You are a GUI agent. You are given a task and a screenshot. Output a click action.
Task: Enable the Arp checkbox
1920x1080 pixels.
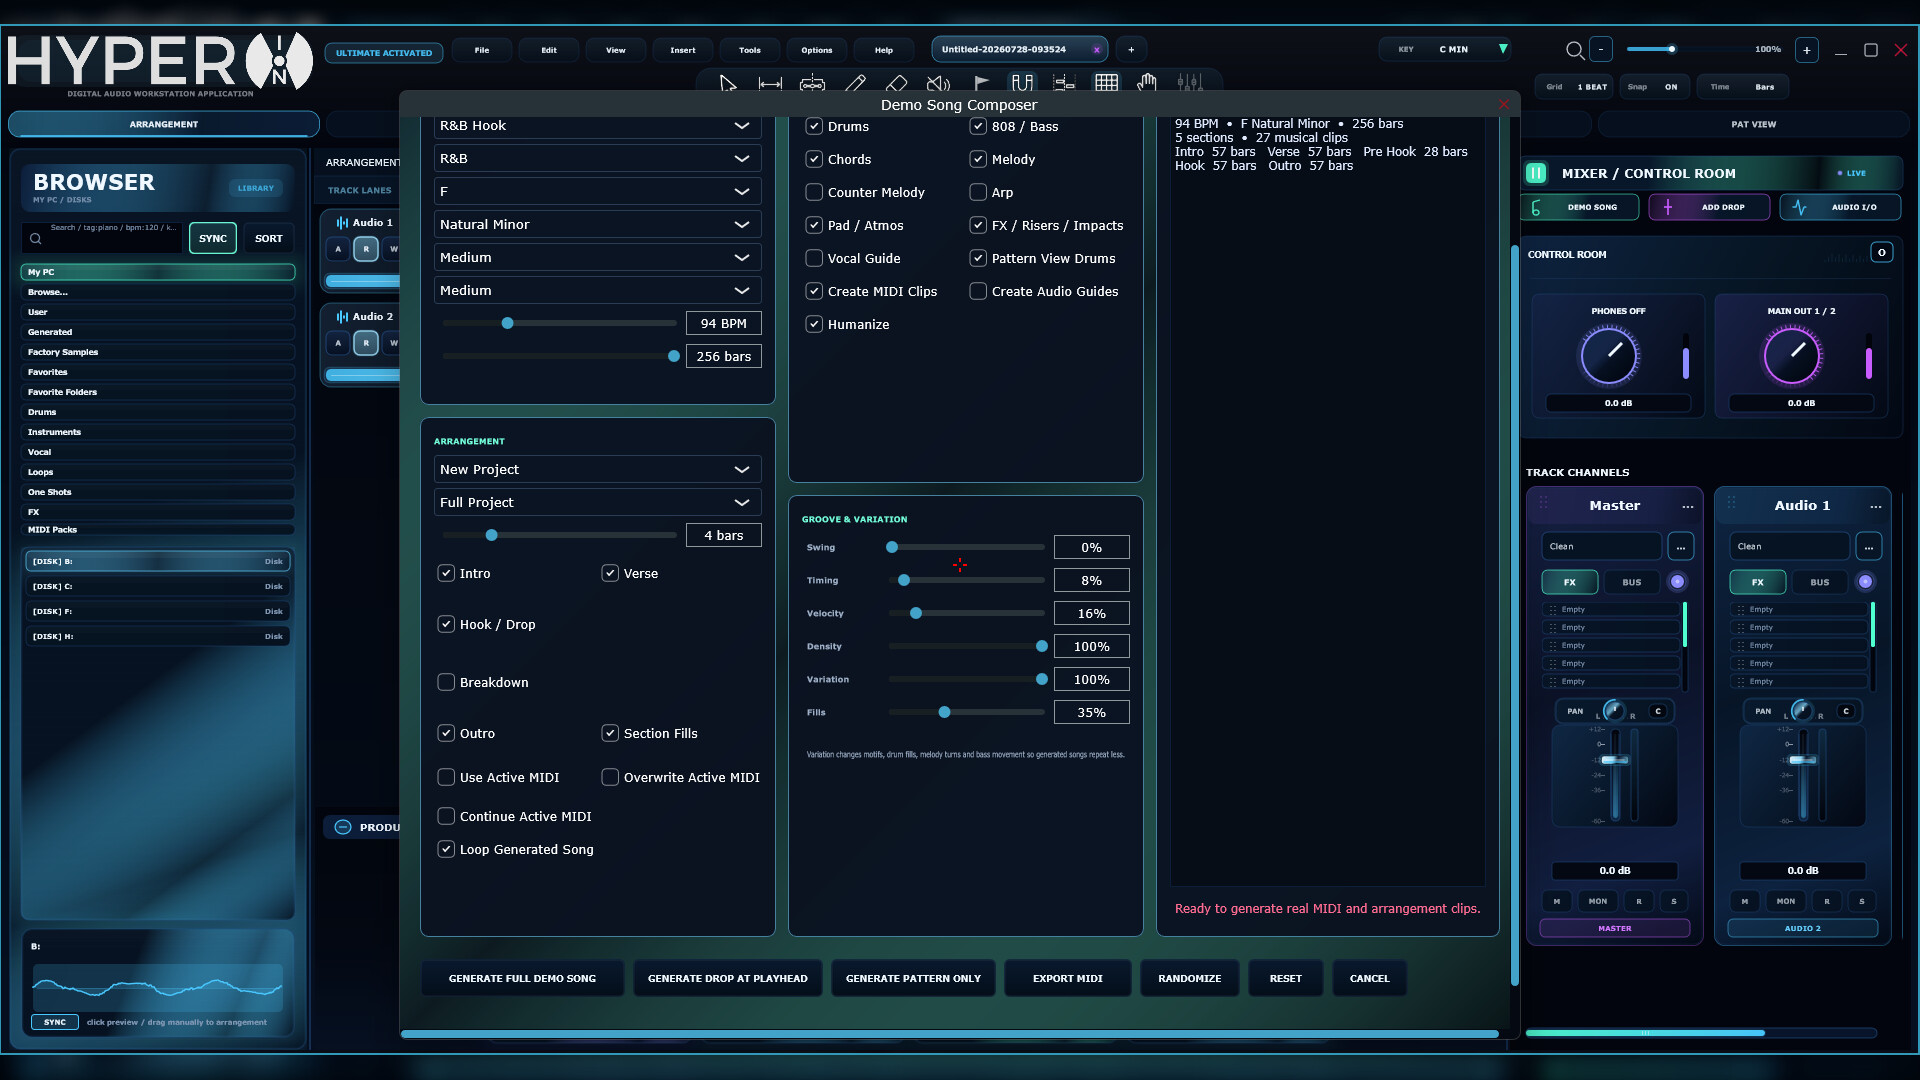point(978,192)
